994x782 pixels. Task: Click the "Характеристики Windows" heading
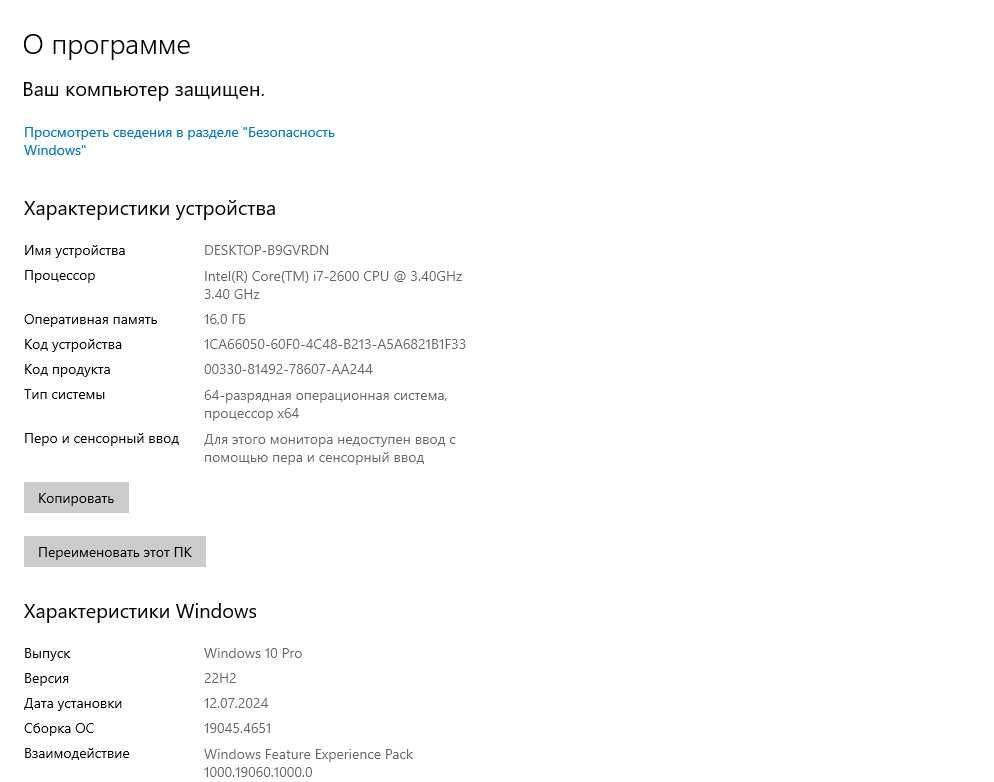(140, 612)
